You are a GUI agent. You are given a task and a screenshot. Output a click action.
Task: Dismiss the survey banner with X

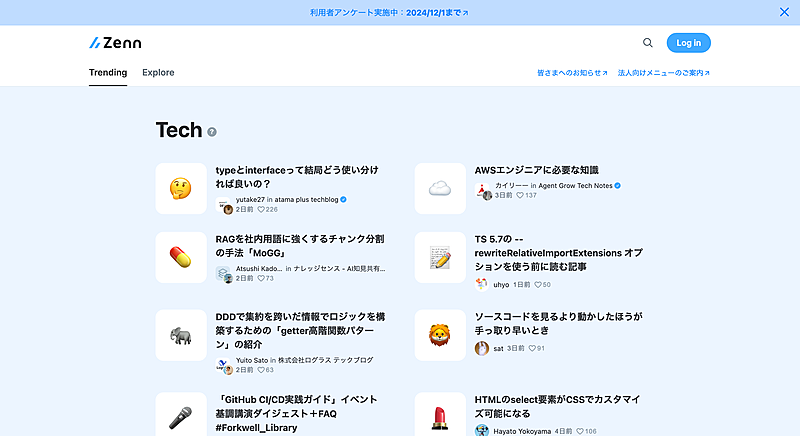(784, 12)
